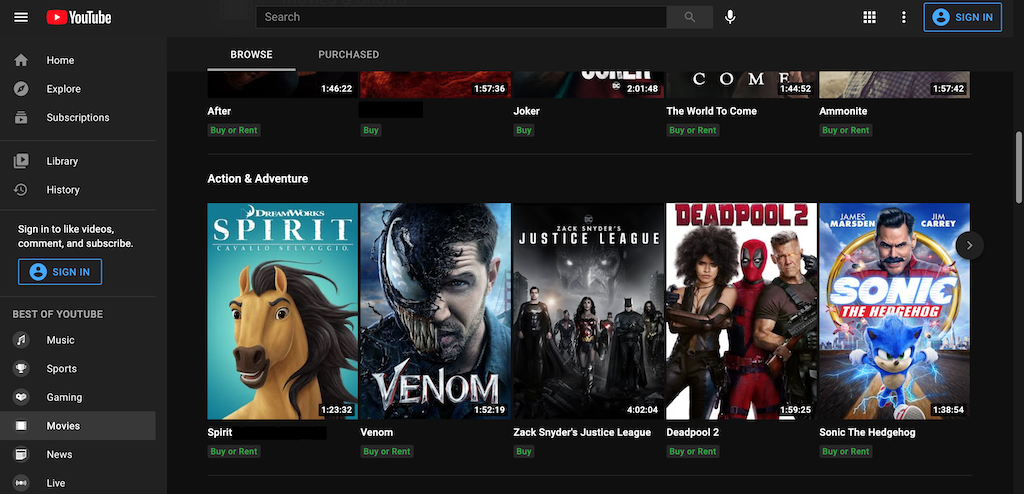This screenshot has width=1024, height=494.
Task: Start voice search with microphone icon
Action: click(x=730, y=17)
